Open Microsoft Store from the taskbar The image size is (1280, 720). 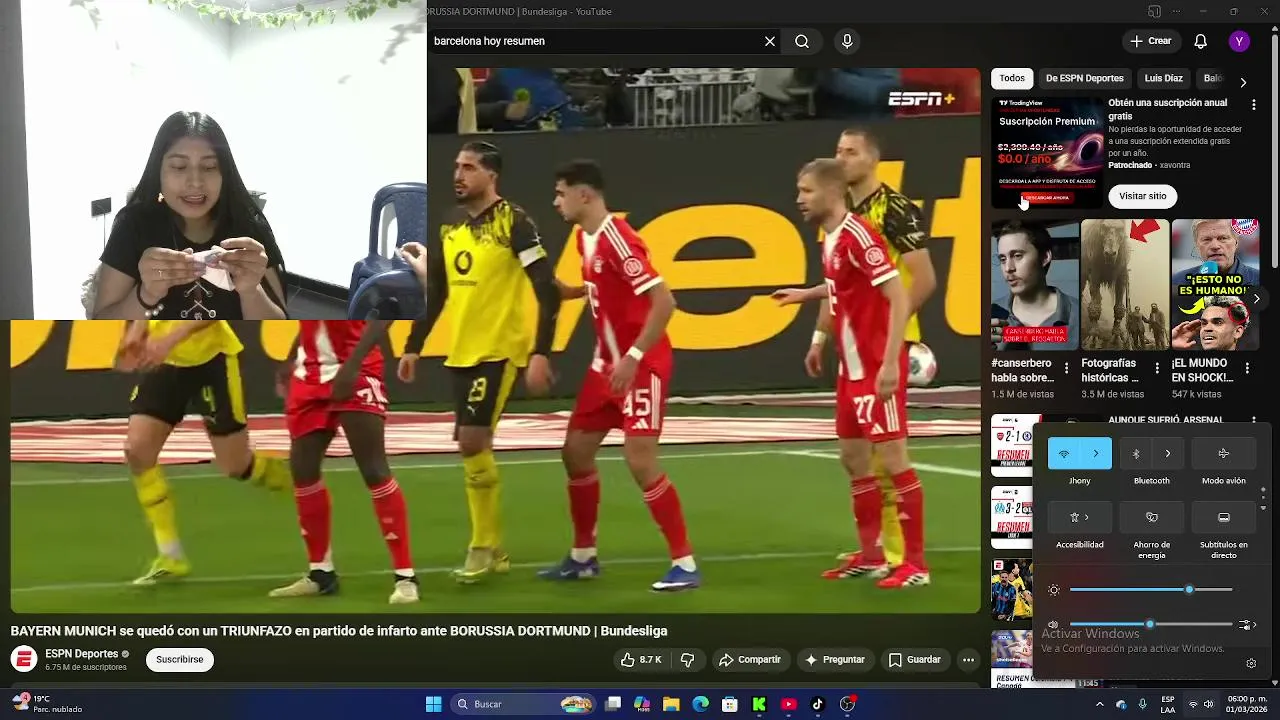tap(730, 704)
